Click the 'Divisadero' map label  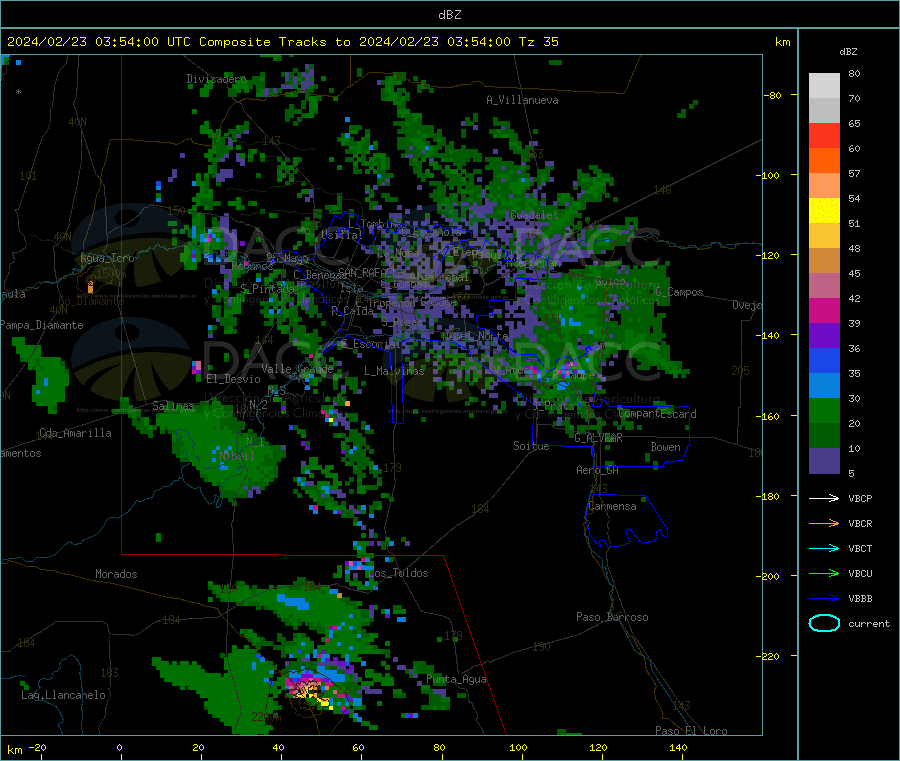[x=216, y=79]
